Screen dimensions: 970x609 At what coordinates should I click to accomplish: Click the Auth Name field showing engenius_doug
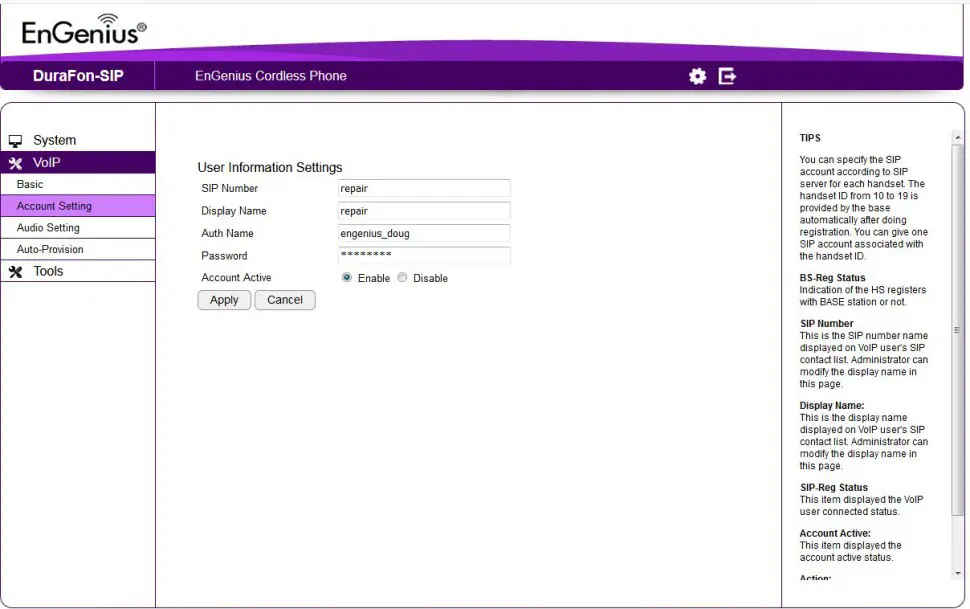pyautogui.click(x=424, y=233)
